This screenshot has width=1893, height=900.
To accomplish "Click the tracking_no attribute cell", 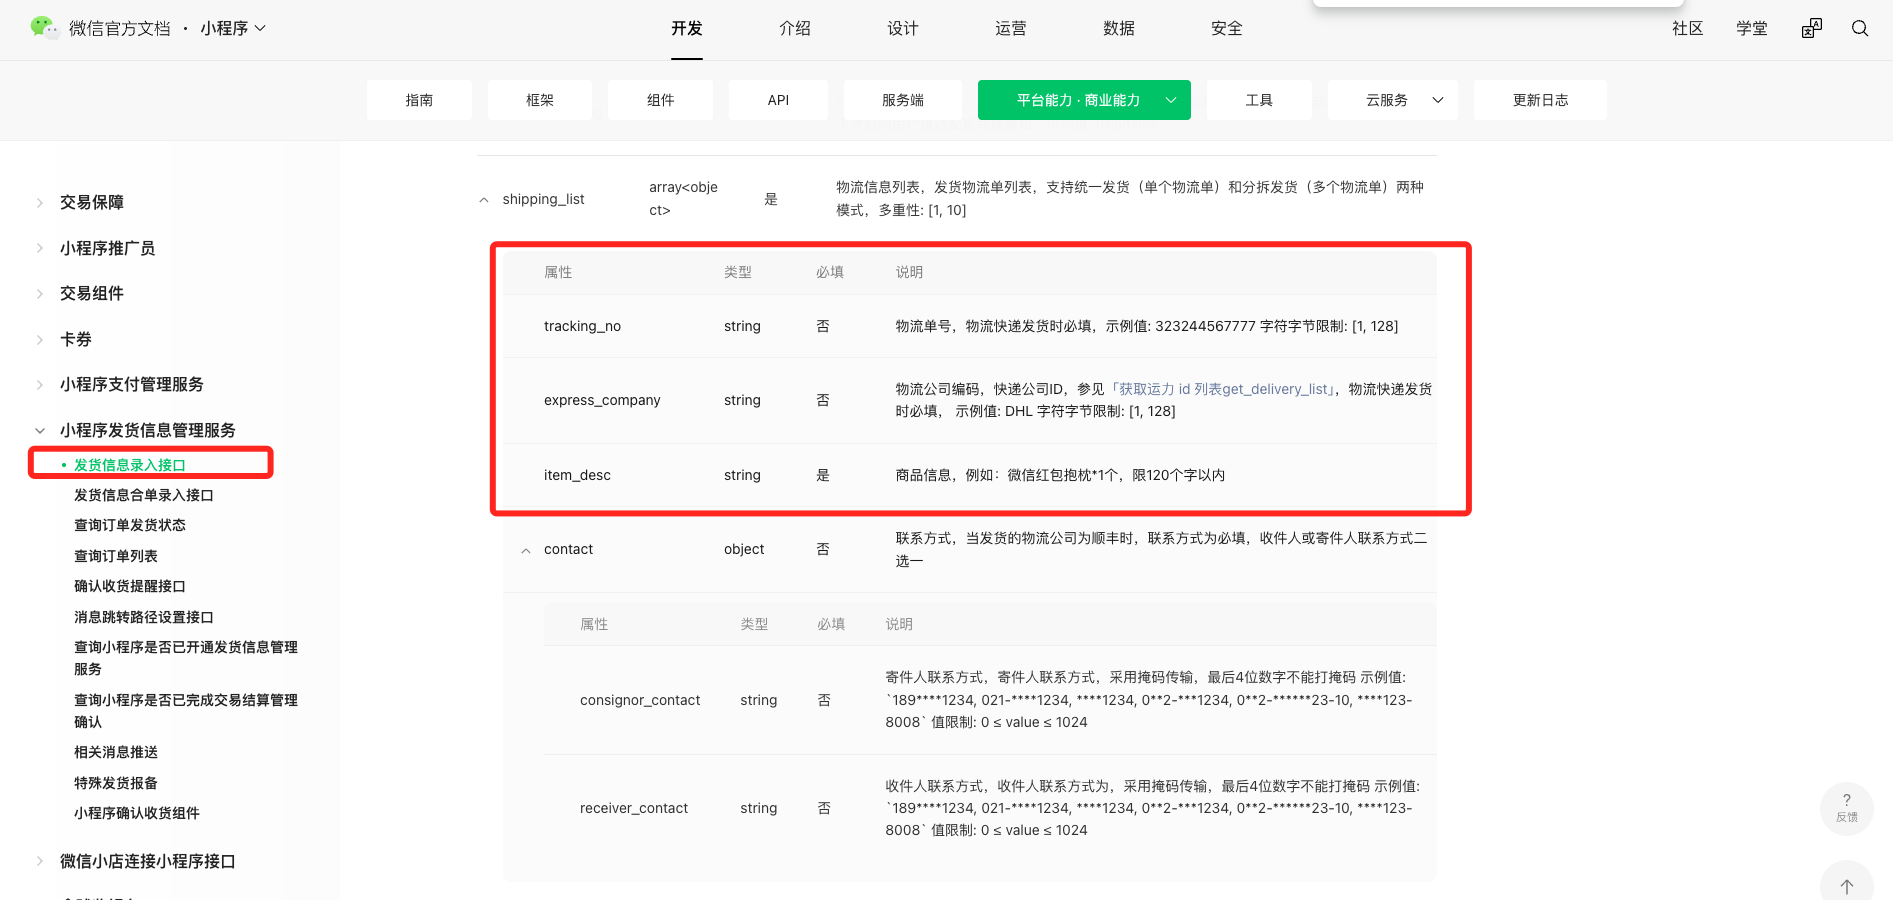I will [x=582, y=326].
